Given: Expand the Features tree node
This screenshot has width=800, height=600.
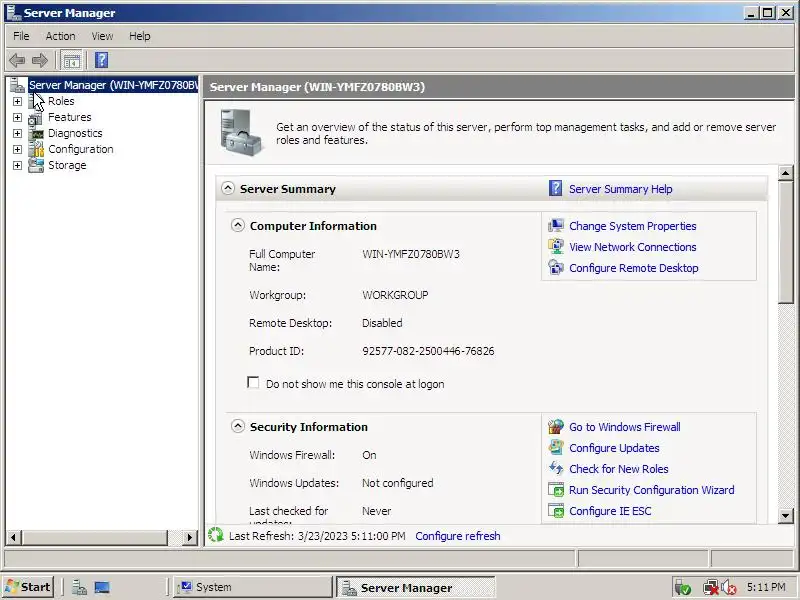Looking at the screenshot, I should tap(17, 117).
